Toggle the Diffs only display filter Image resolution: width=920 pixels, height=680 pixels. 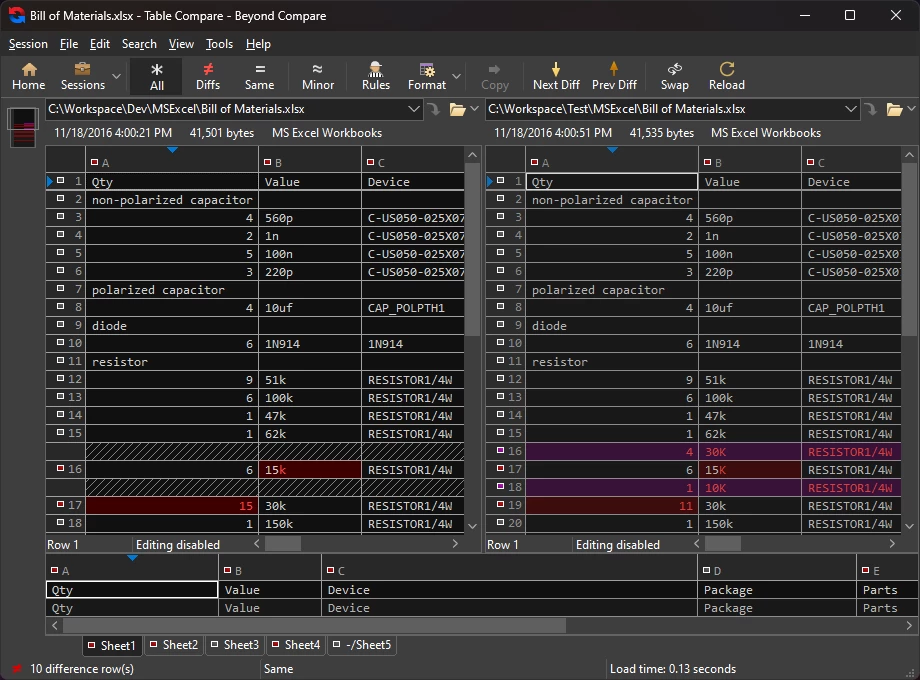coord(208,76)
